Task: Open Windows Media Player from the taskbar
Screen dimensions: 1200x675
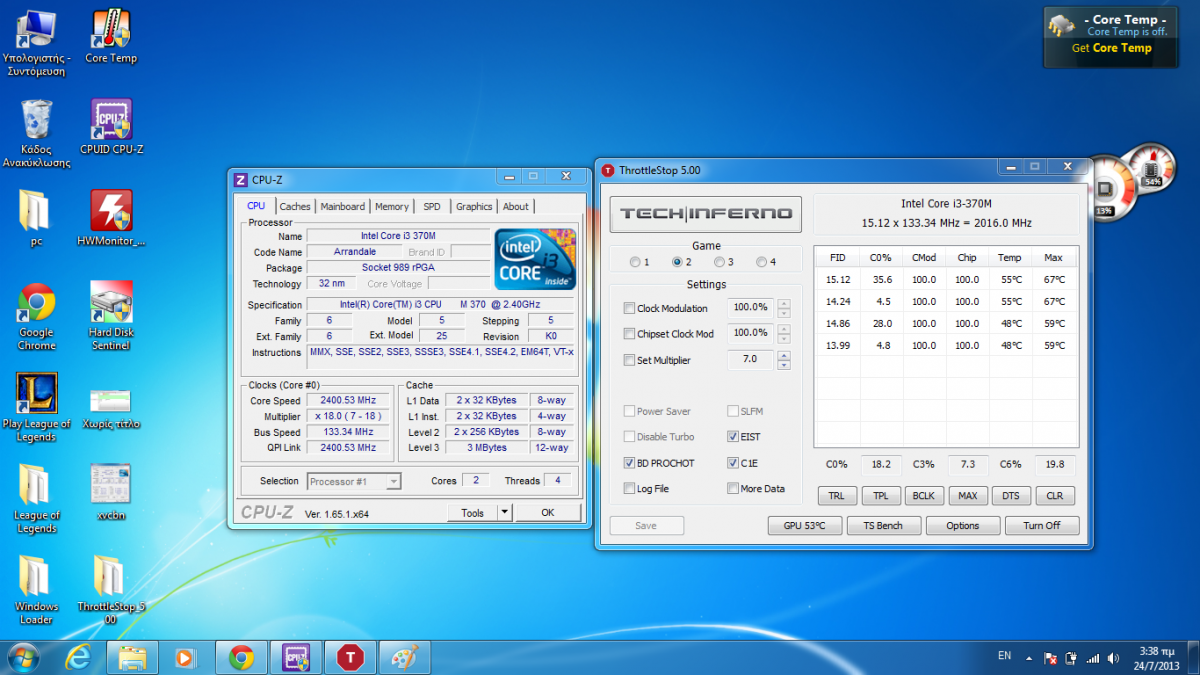Action: [x=185, y=657]
